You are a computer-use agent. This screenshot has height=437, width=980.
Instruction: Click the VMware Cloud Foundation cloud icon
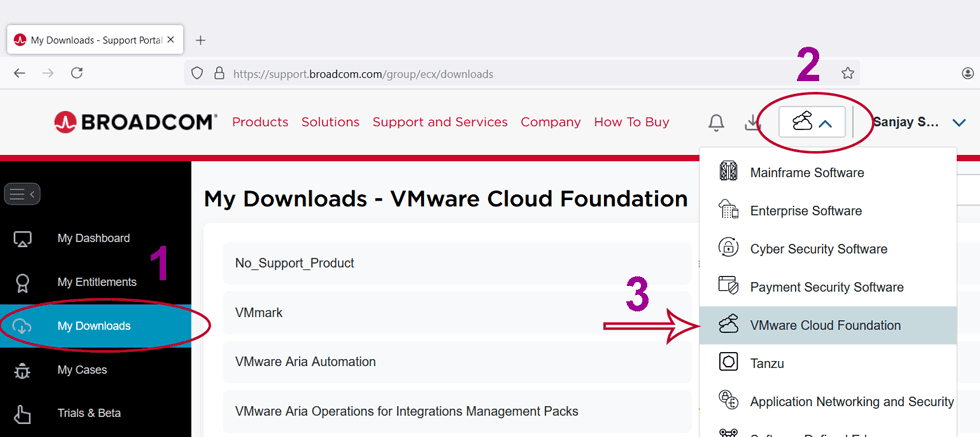pyautogui.click(x=729, y=324)
